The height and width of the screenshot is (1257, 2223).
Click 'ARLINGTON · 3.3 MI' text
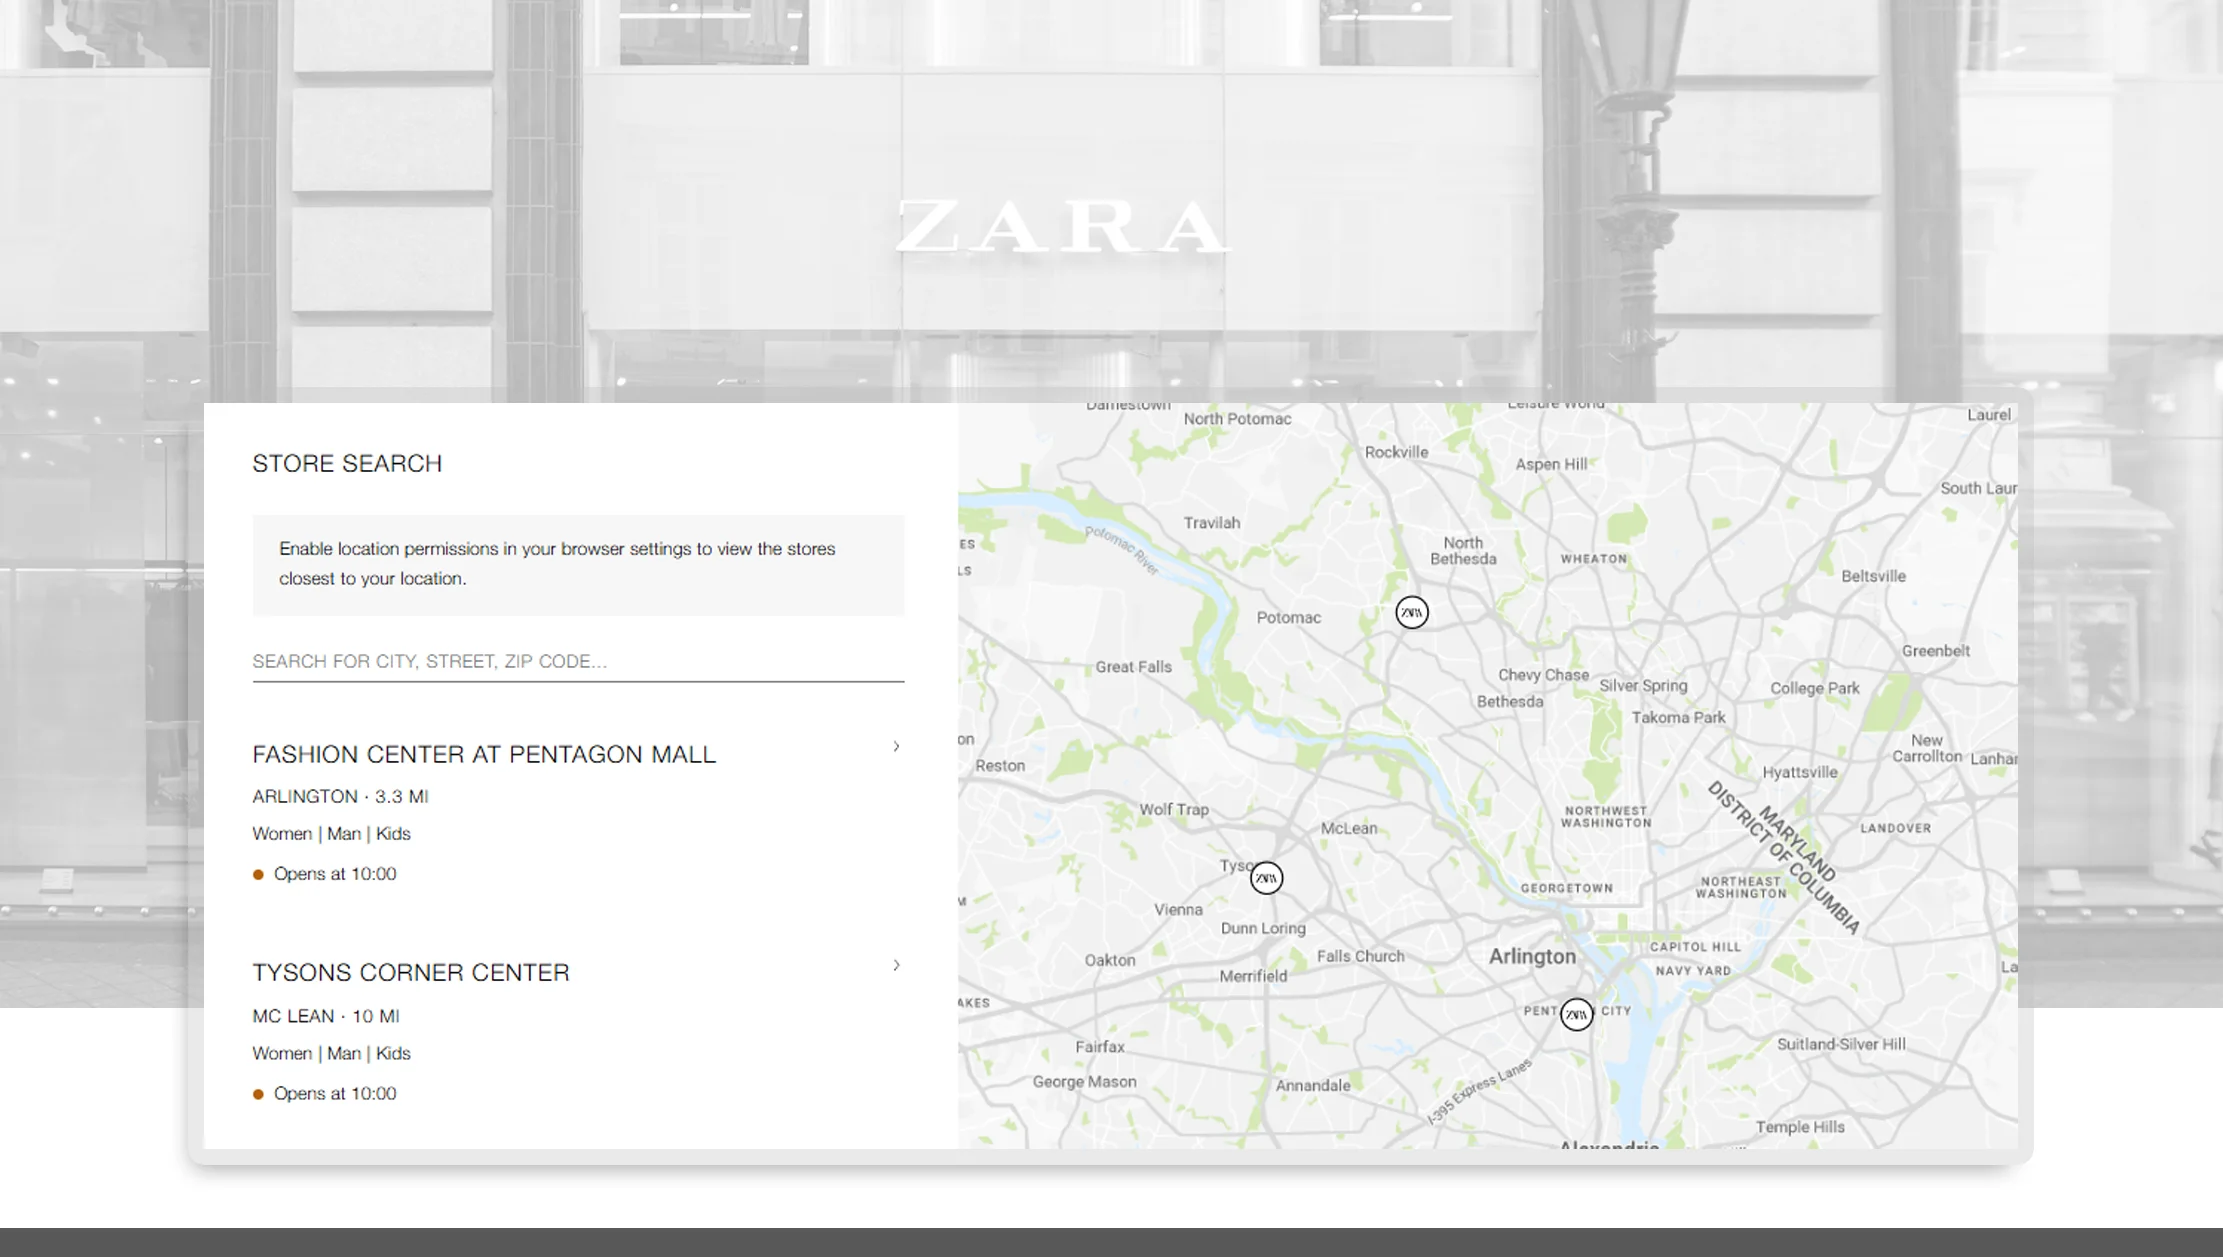pyautogui.click(x=340, y=797)
